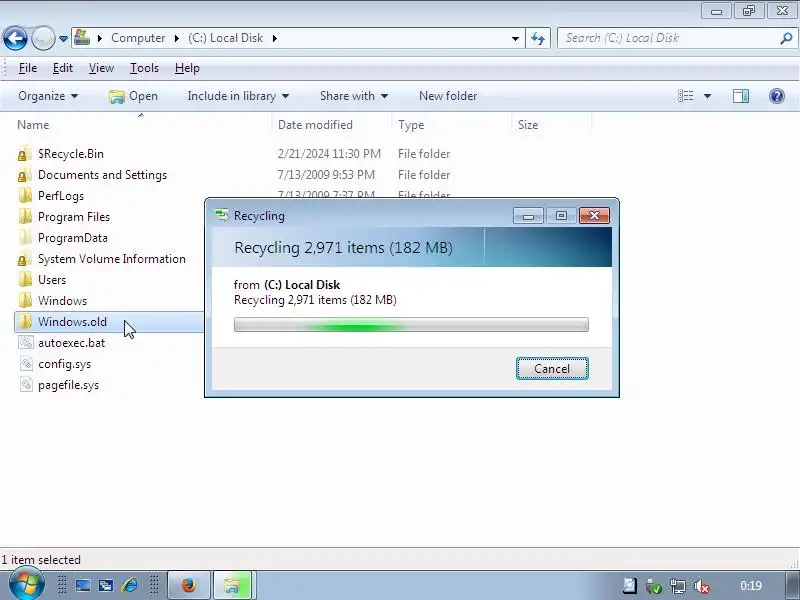Open the network tray icon
Image resolution: width=800 pixels, height=600 pixels.
click(678, 586)
